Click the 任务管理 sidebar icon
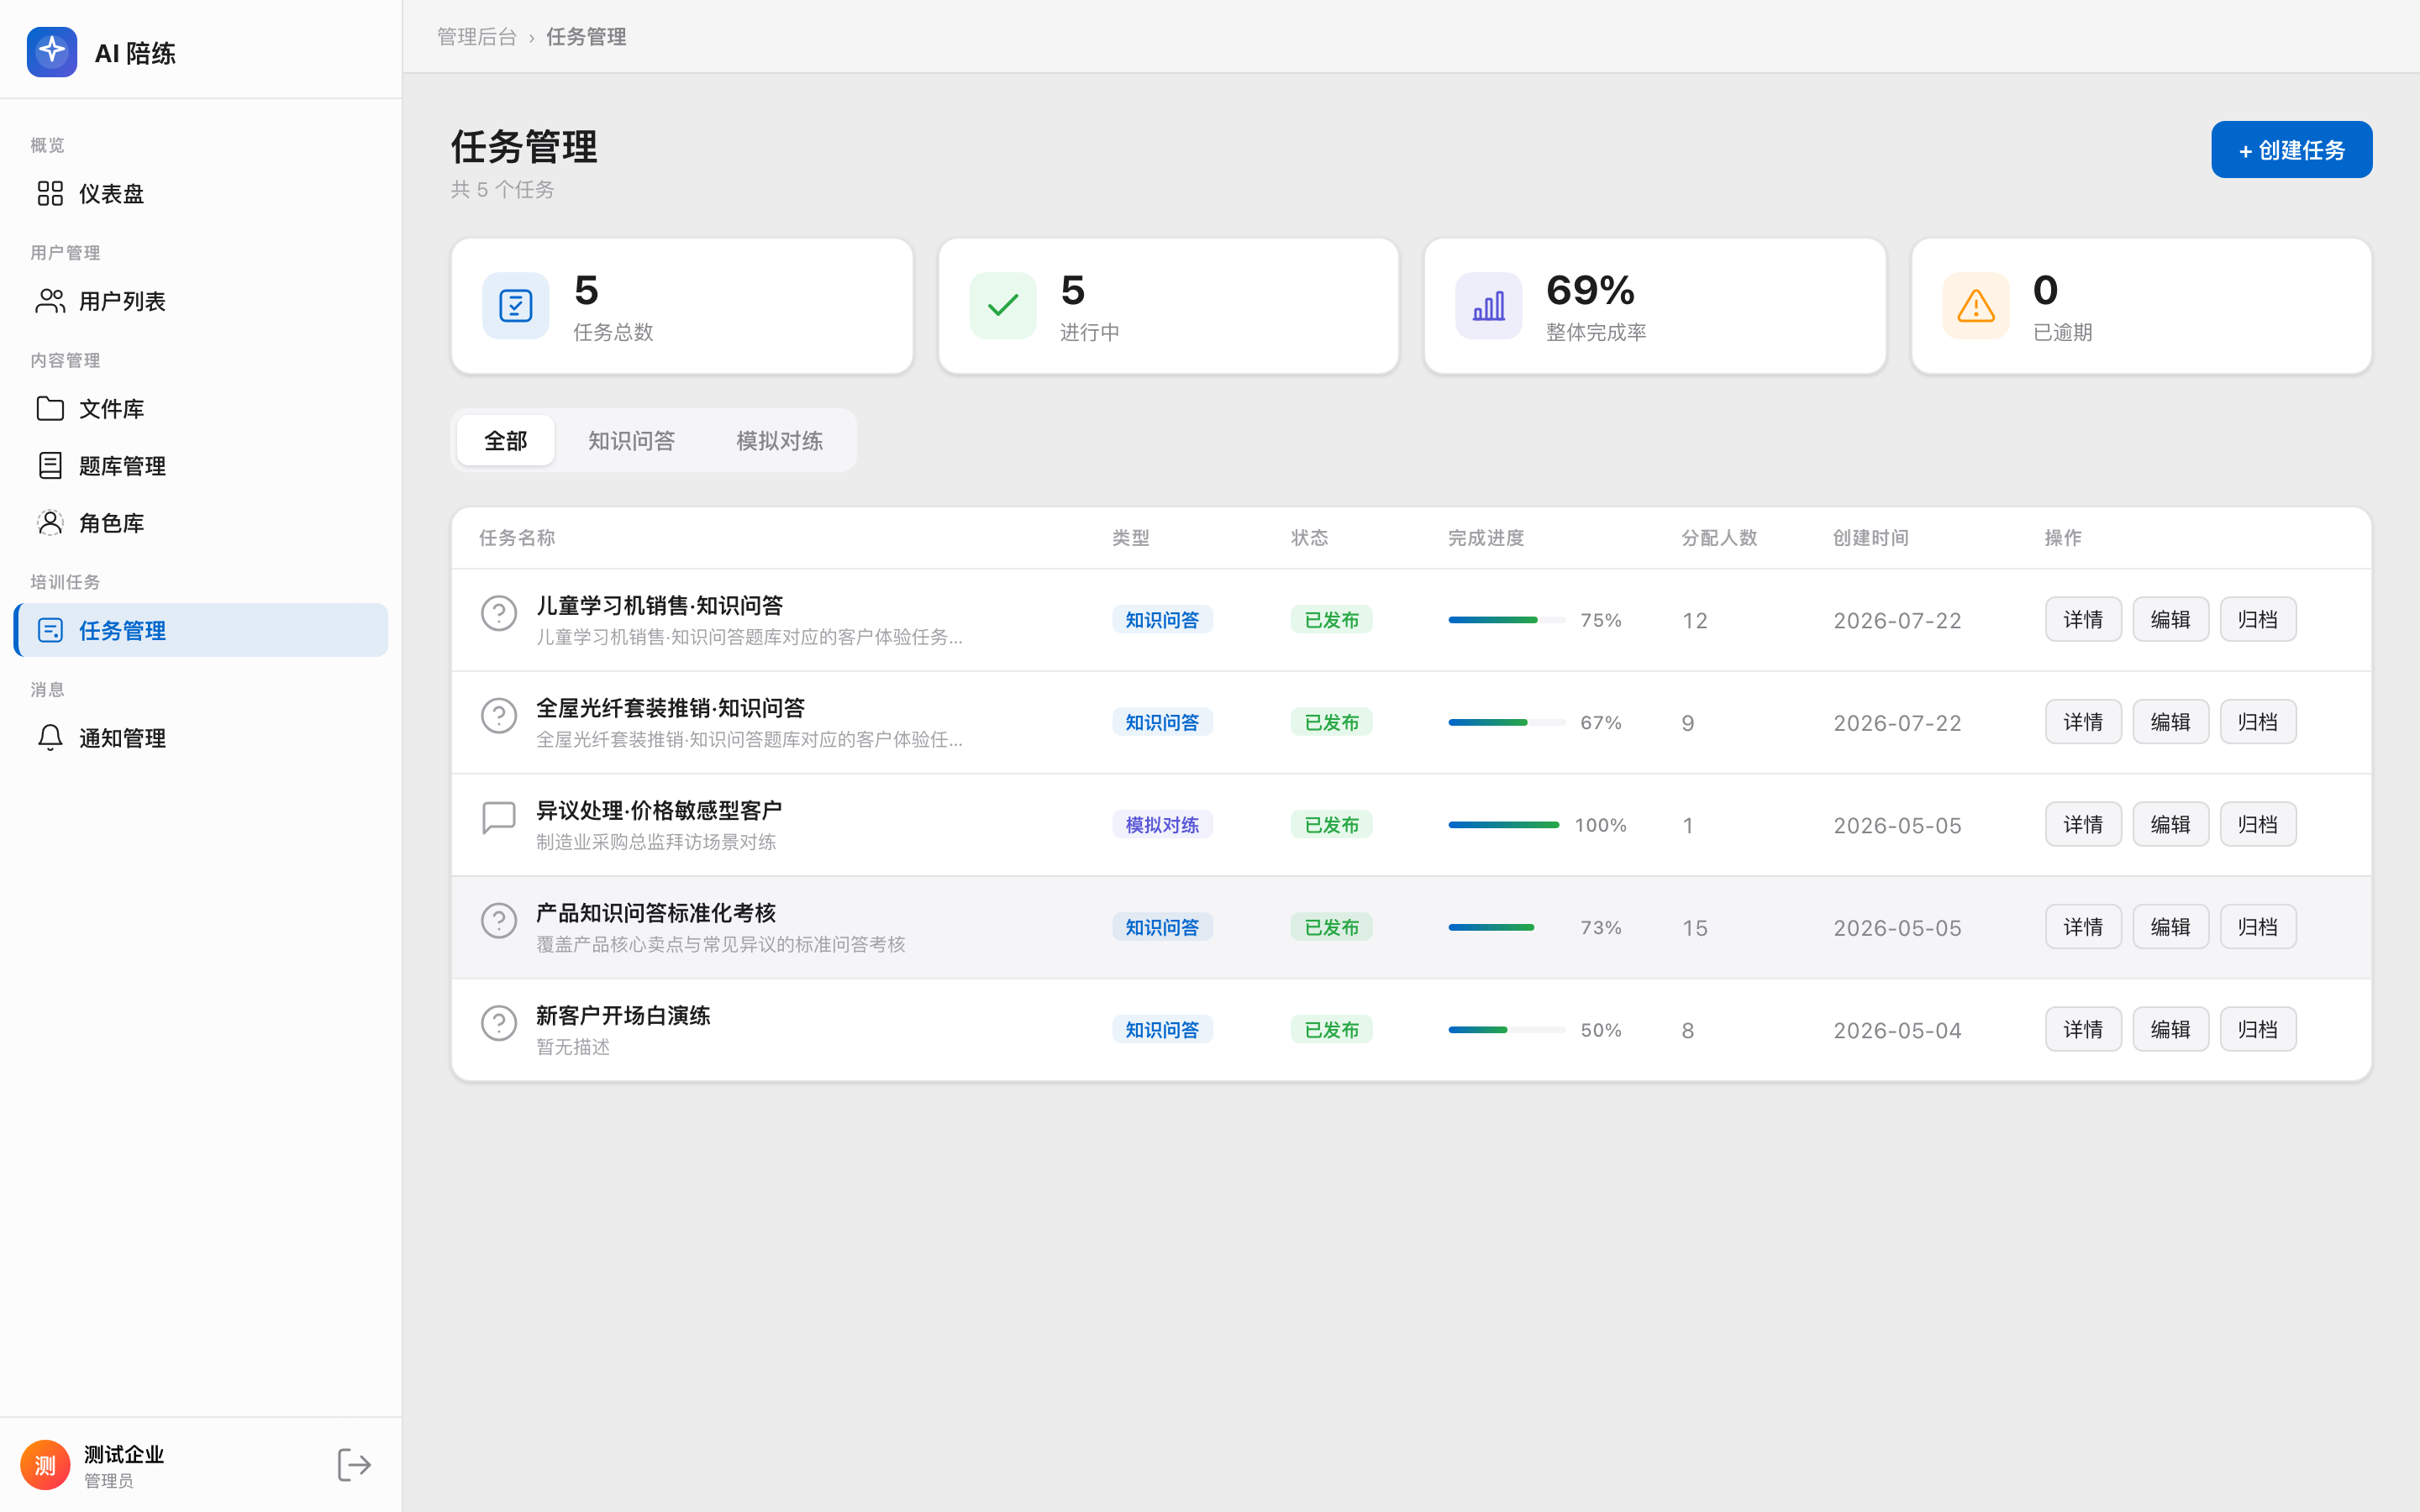The image size is (2420, 1512). click(50, 630)
